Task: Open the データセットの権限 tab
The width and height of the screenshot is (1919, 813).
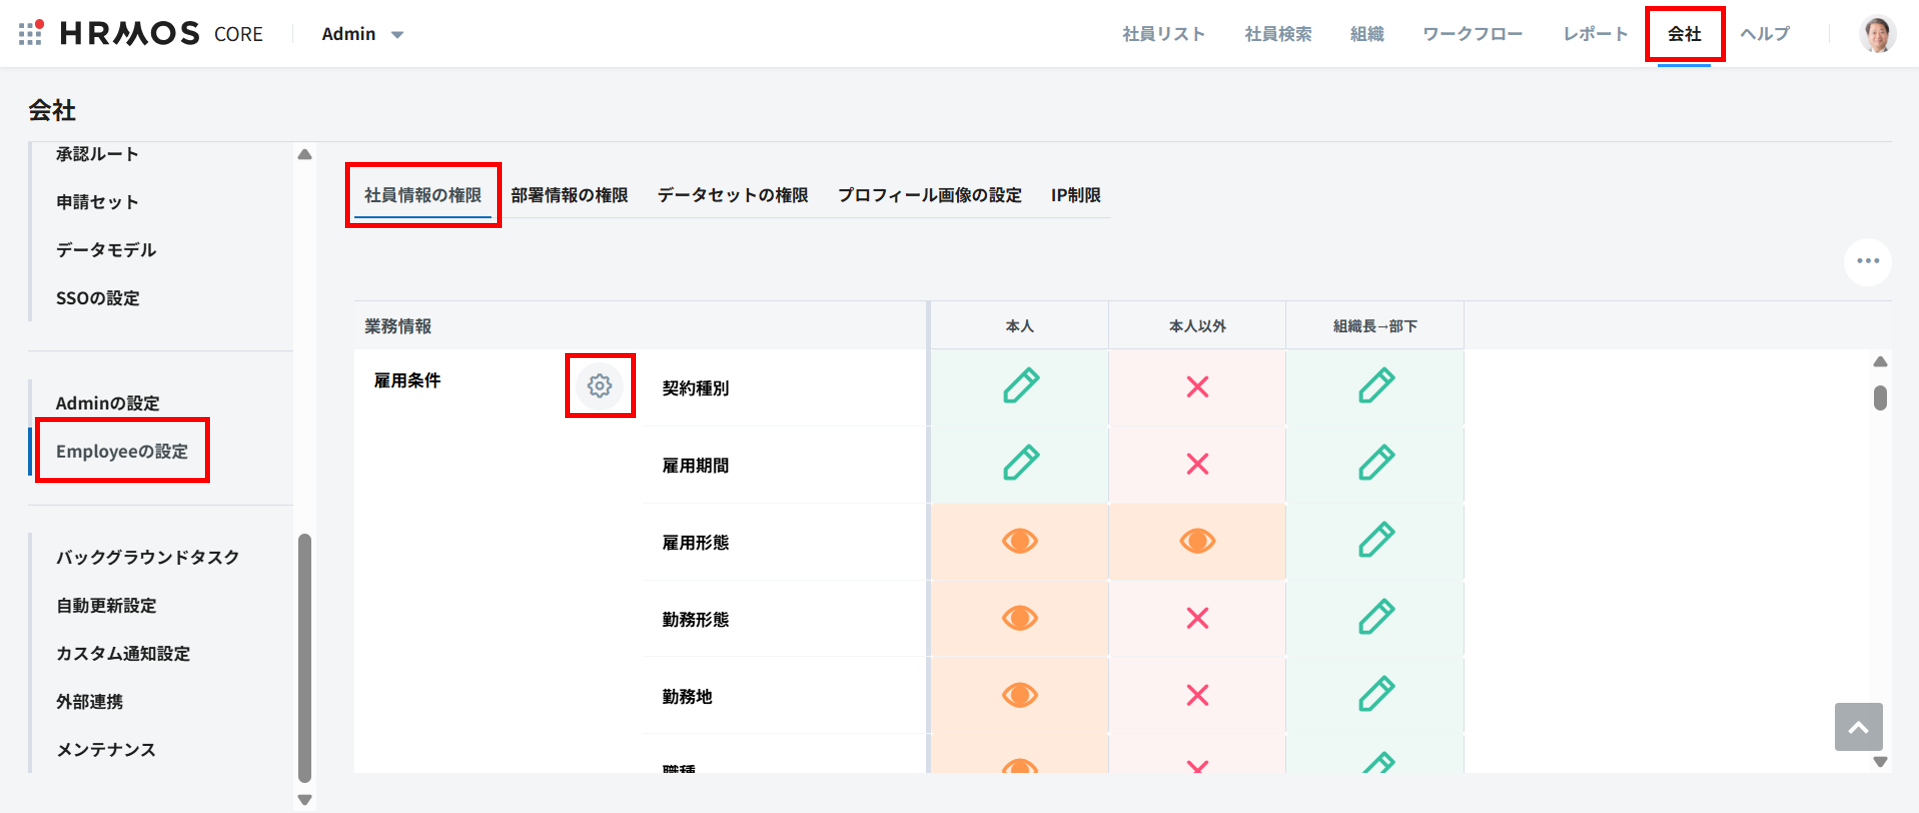Action: (732, 195)
